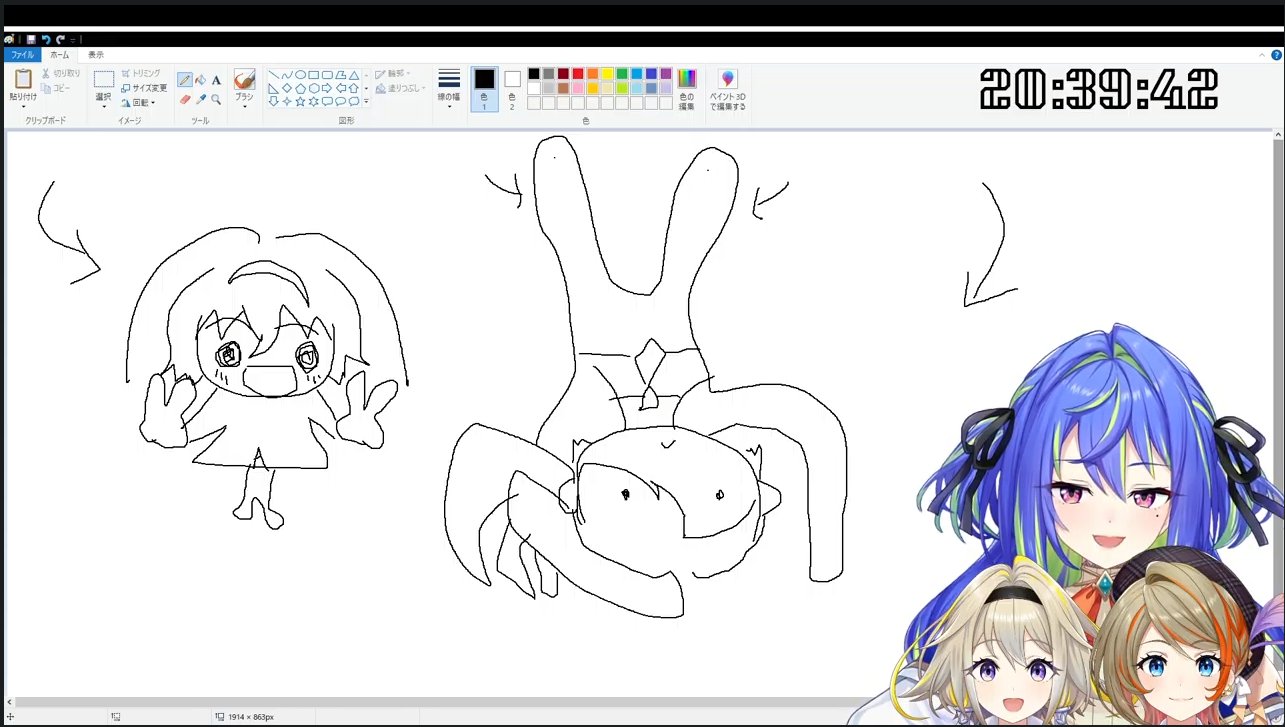Activate the 色 1 foreground color box
The image size is (1285, 727).
[485, 88]
